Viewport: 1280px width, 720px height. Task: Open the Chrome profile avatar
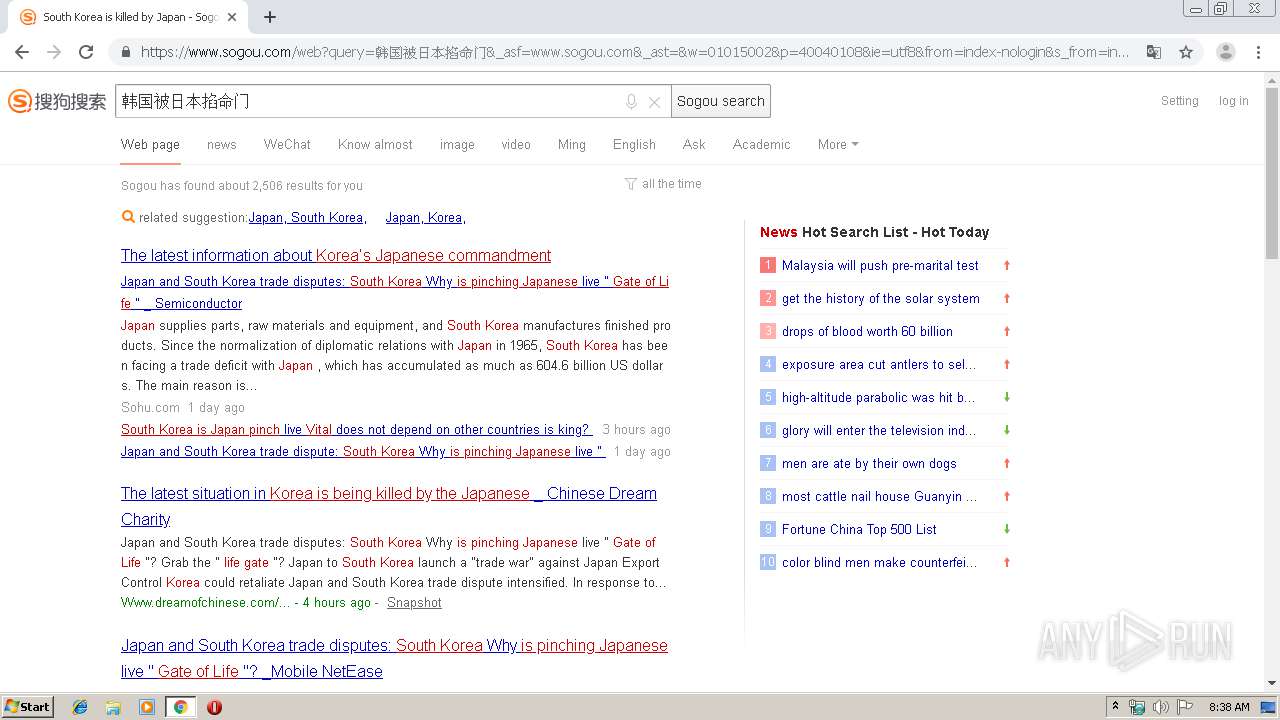(x=1225, y=52)
